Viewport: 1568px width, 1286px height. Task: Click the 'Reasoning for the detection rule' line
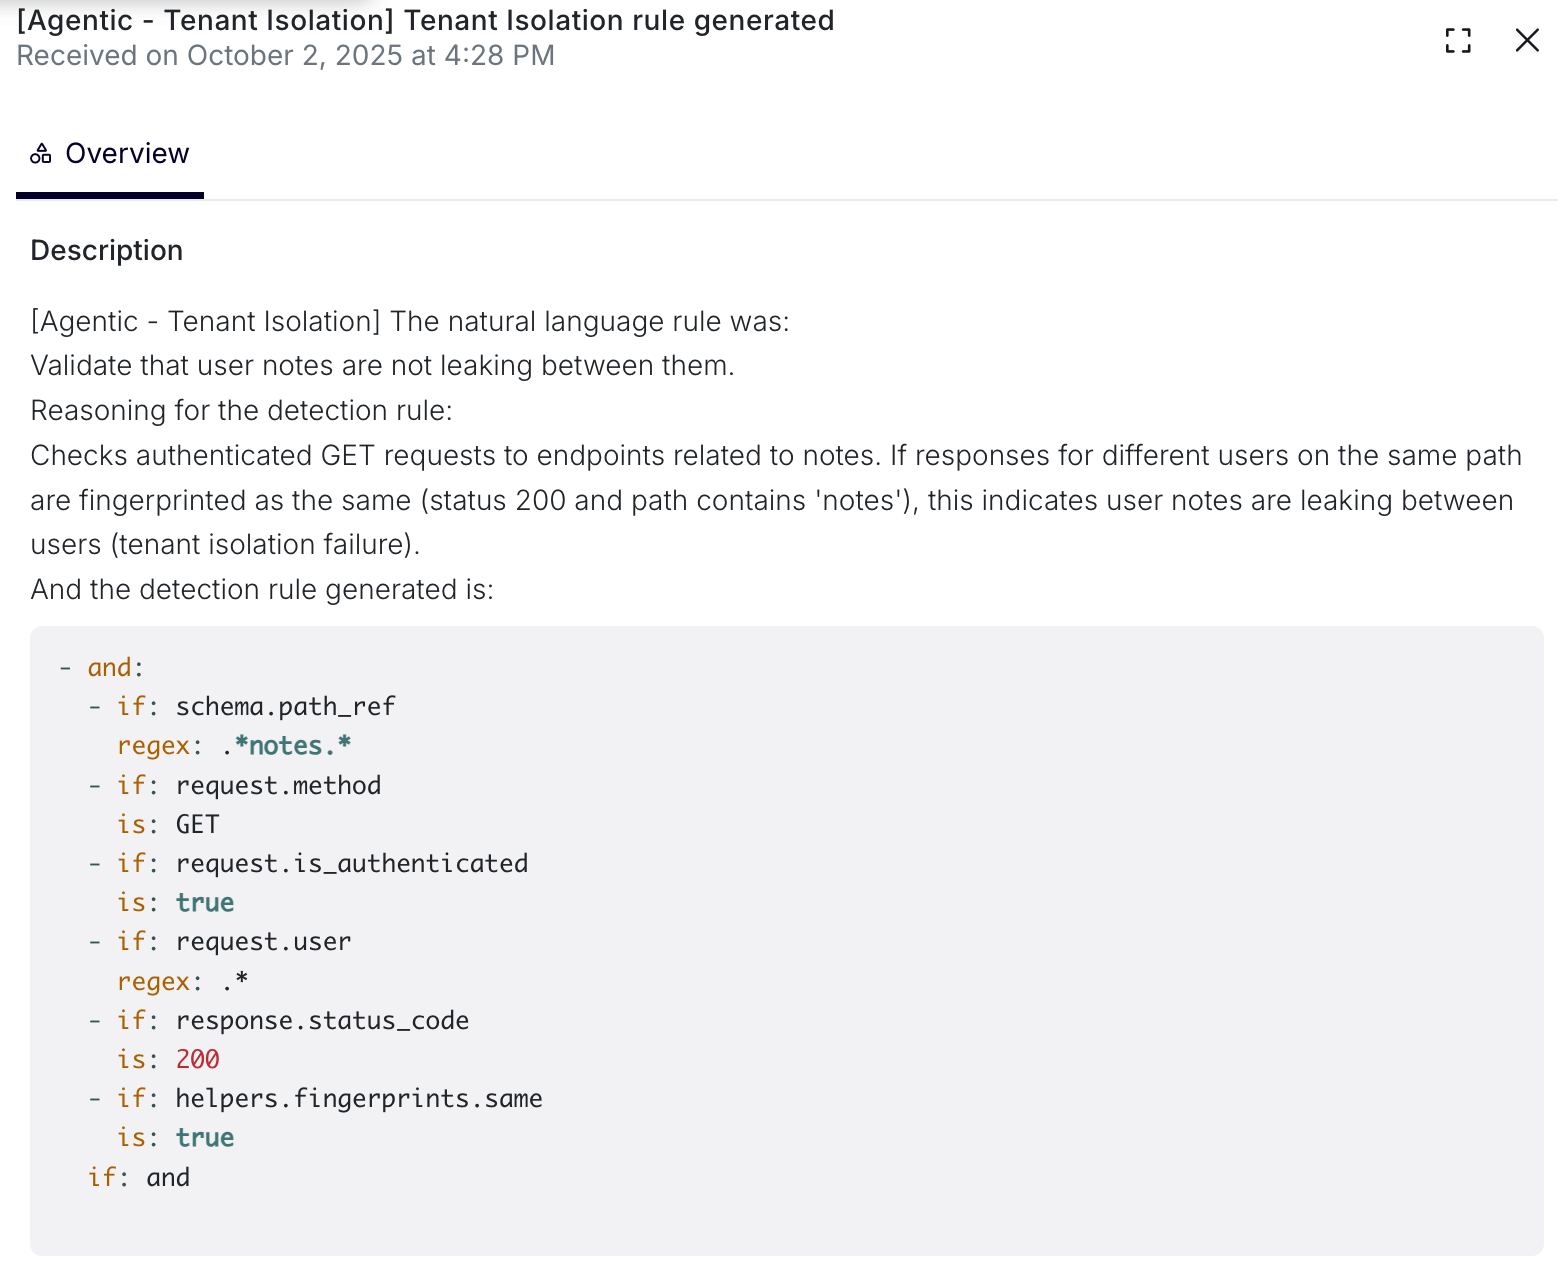241,411
